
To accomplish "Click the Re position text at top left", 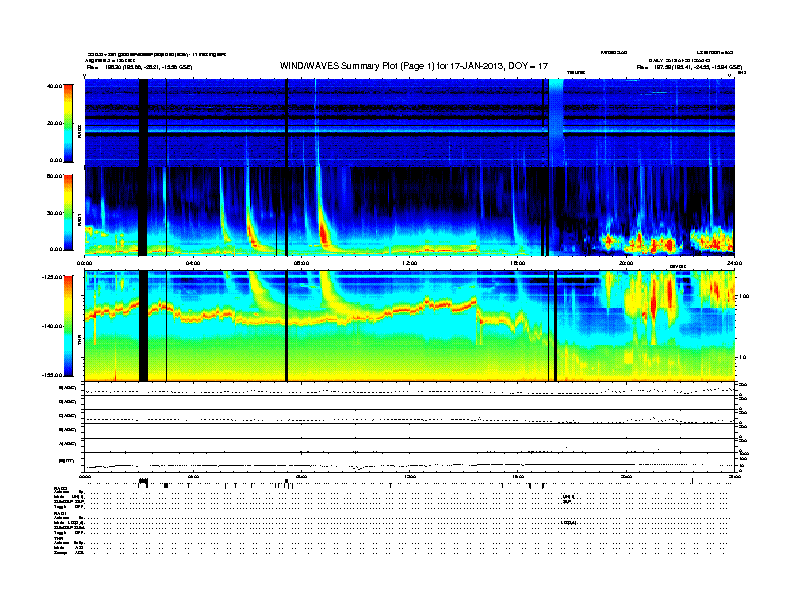I will tap(139, 67).
